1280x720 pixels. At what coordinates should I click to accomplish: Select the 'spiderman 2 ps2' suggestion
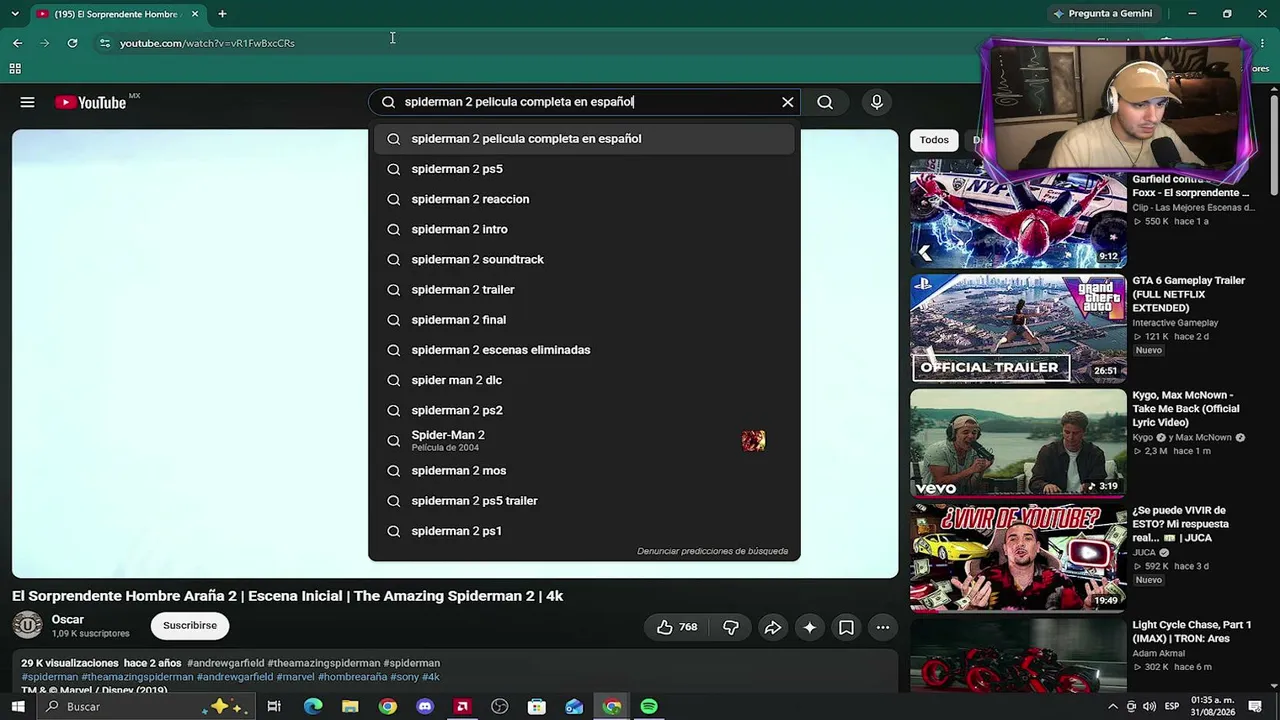584,410
